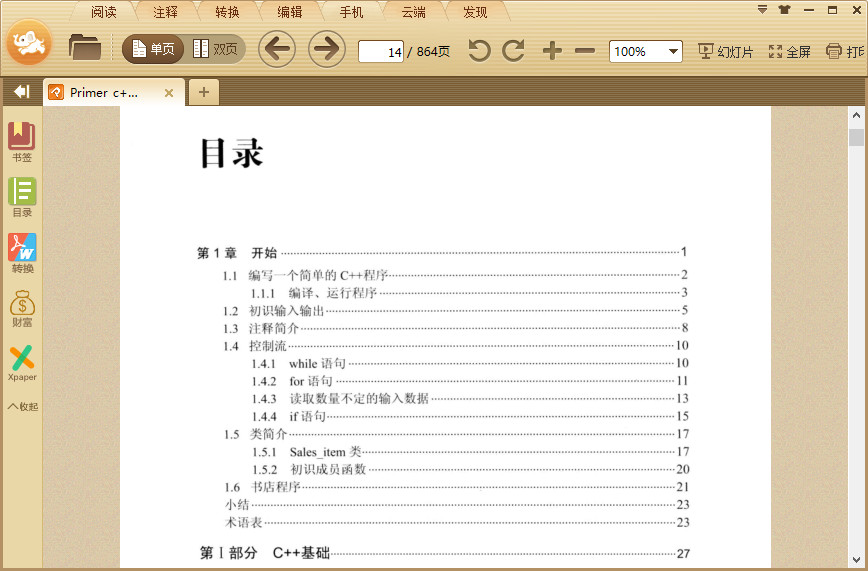Screen dimensions: 868x571
Task: Click the total pages label 864页
Action: (x=433, y=52)
